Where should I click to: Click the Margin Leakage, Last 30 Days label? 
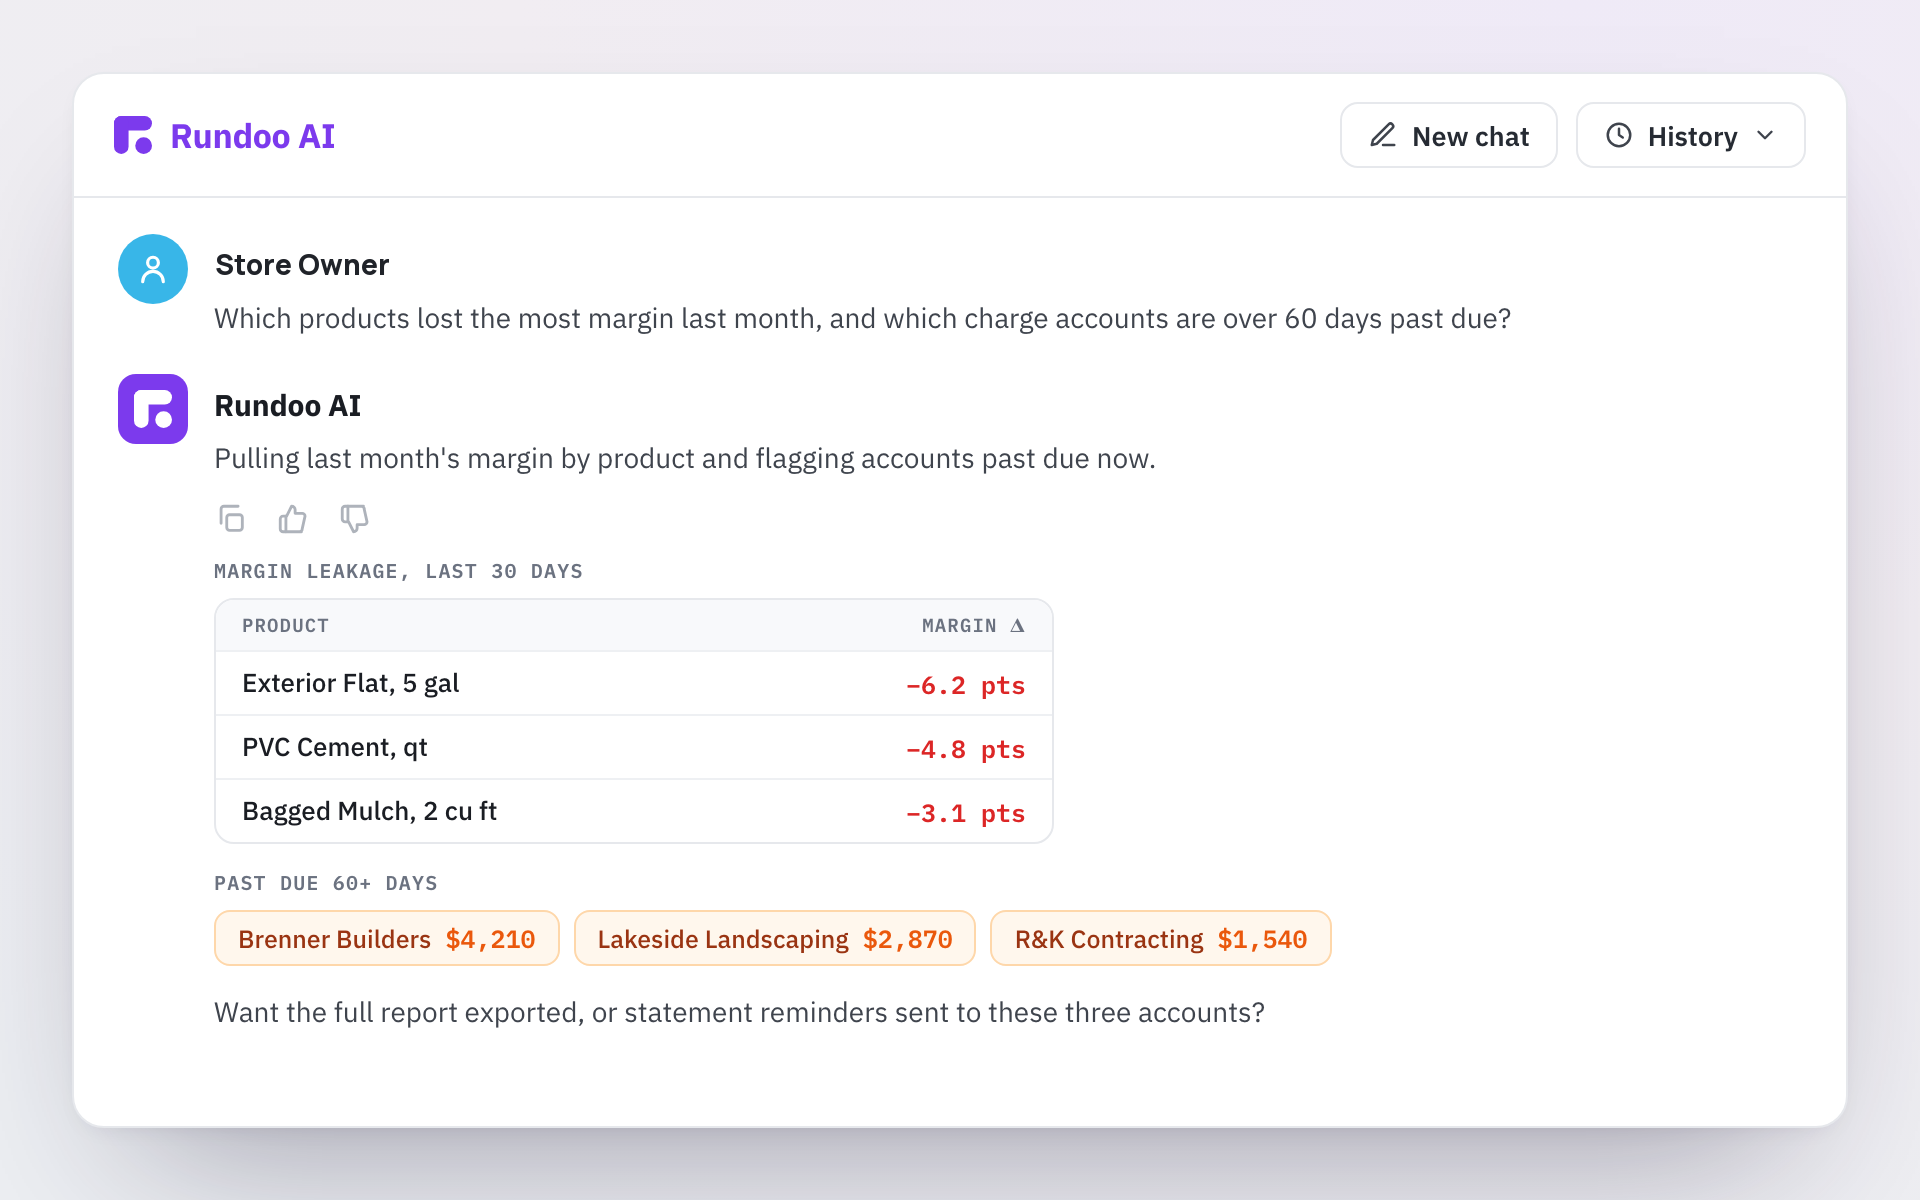[x=398, y=571]
